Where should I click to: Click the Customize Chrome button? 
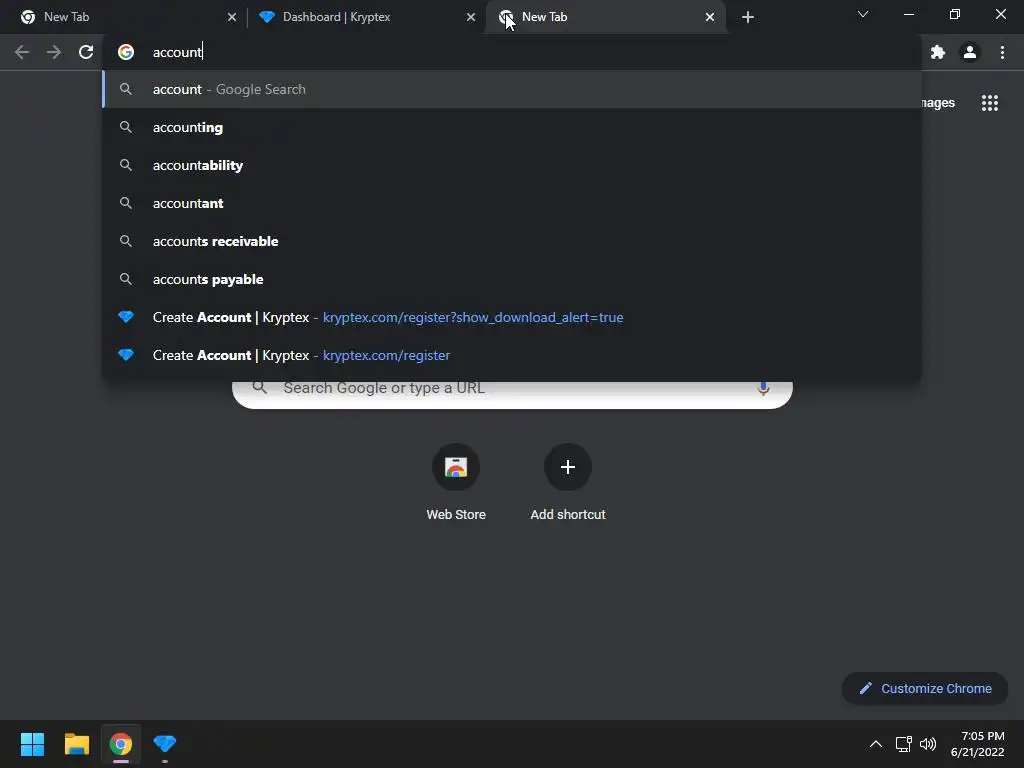[x=925, y=688]
